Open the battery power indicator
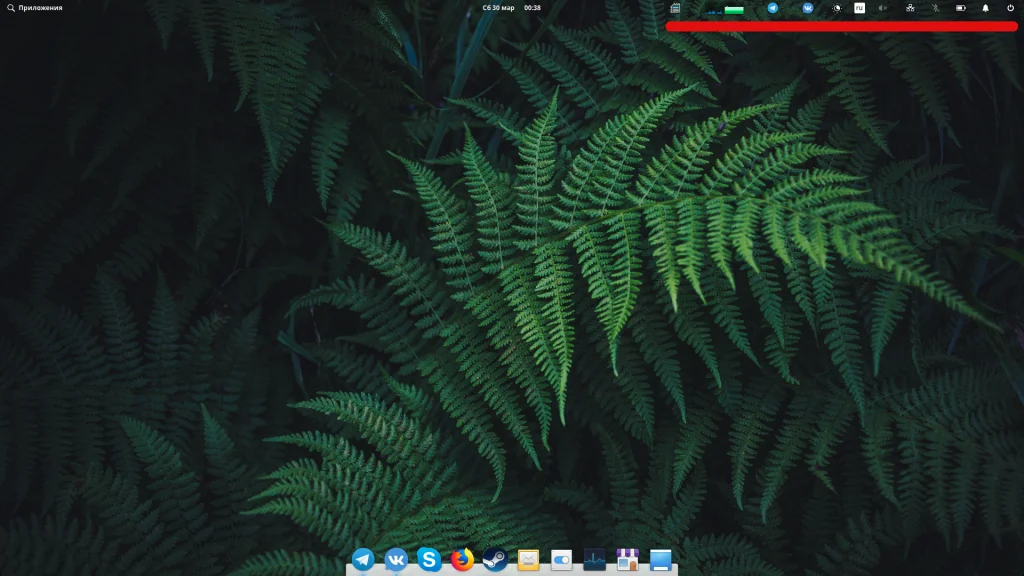This screenshot has height=576, width=1024. pyautogui.click(x=961, y=8)
